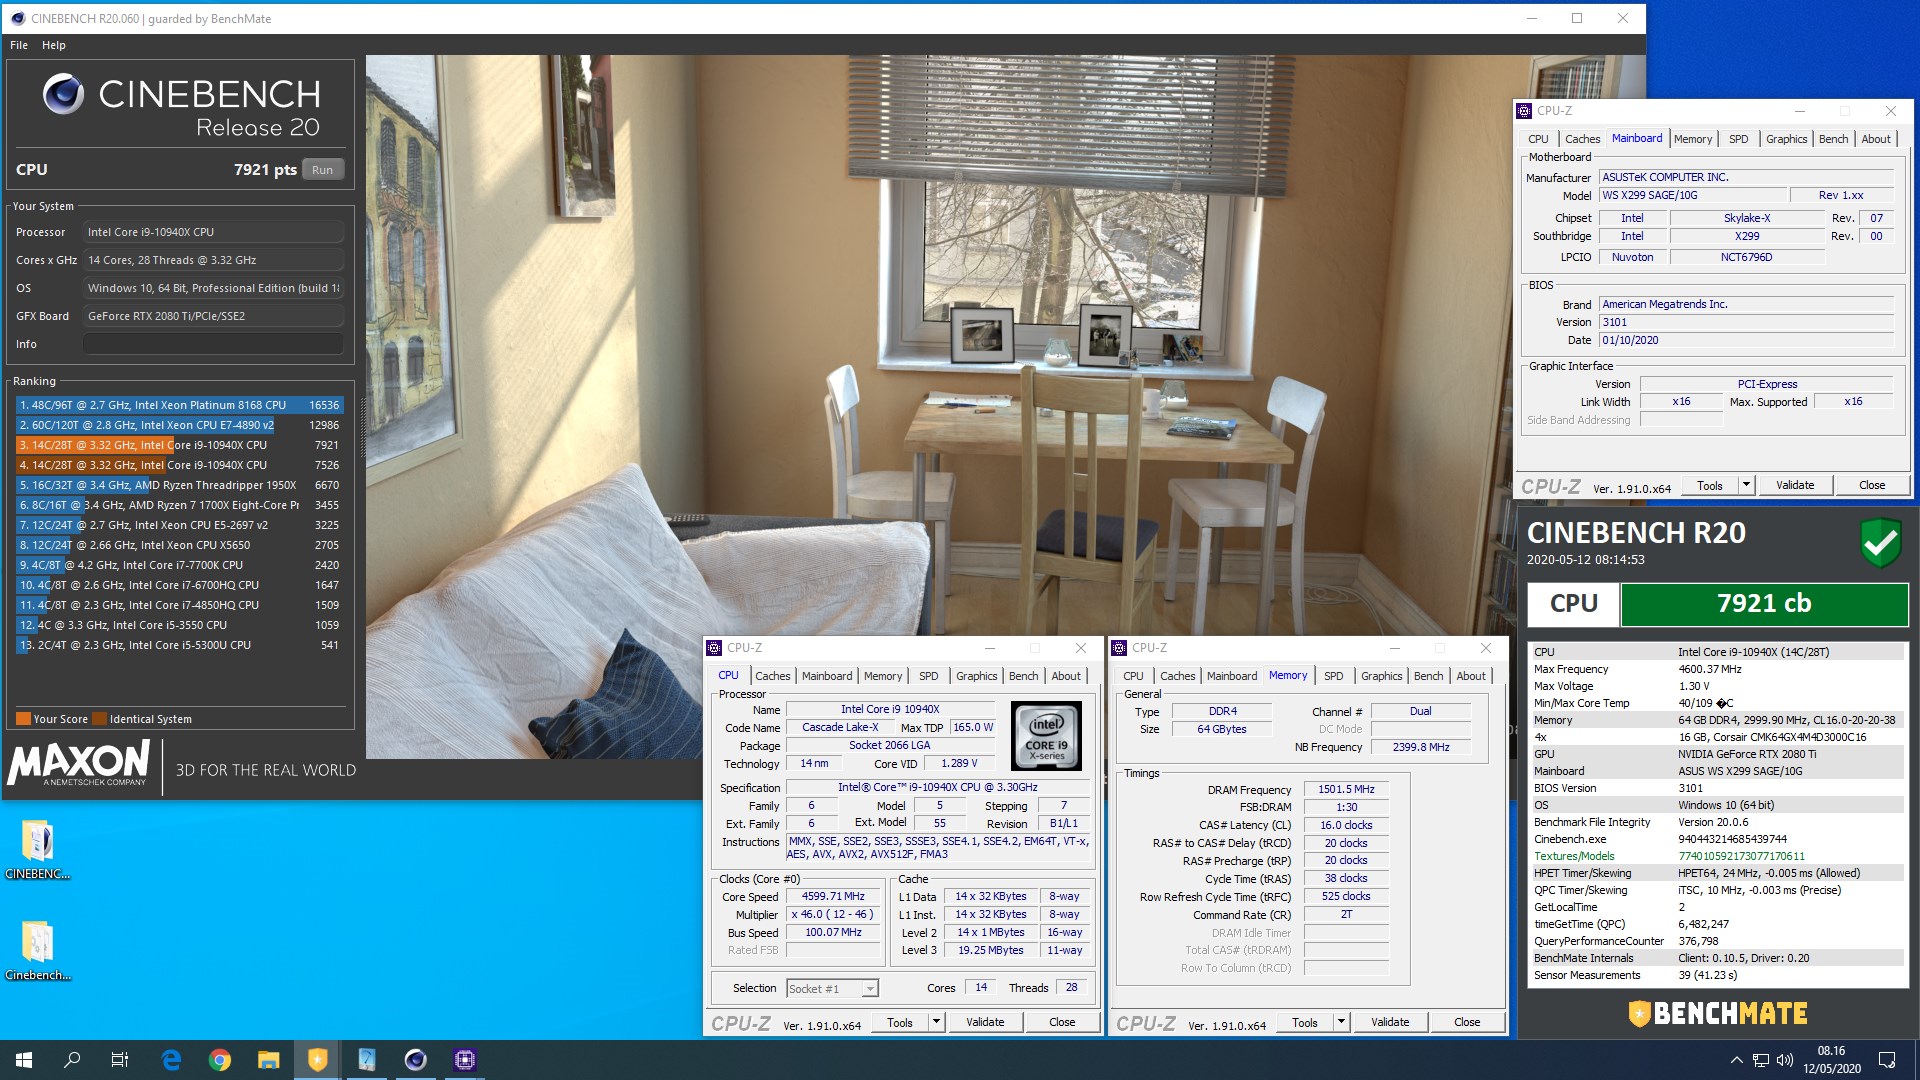Click the Textures/Models green label in BenchMate

(1574, 856)
